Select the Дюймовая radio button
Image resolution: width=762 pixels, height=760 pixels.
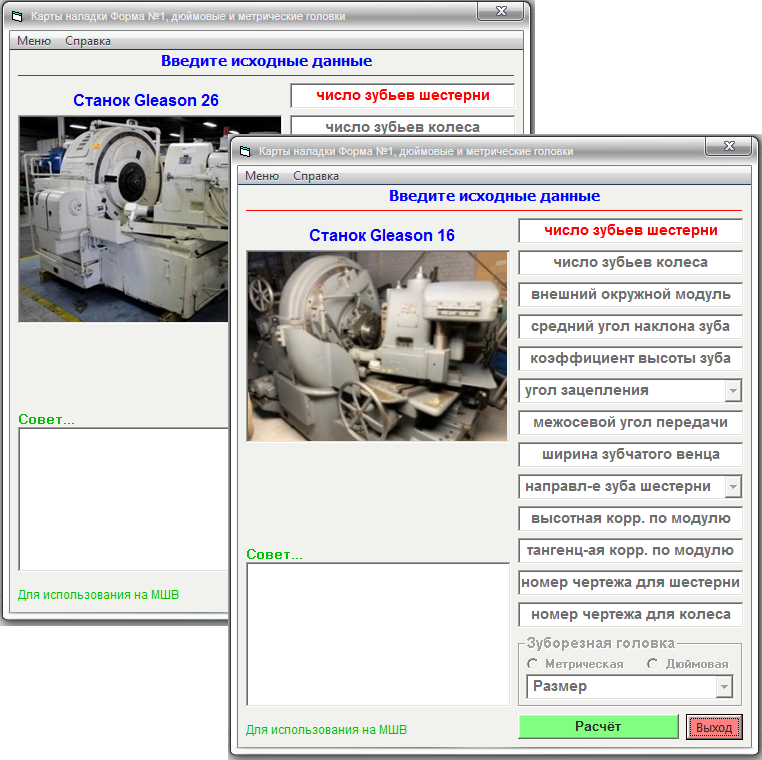pyautogui.click(x=653, y=664)
